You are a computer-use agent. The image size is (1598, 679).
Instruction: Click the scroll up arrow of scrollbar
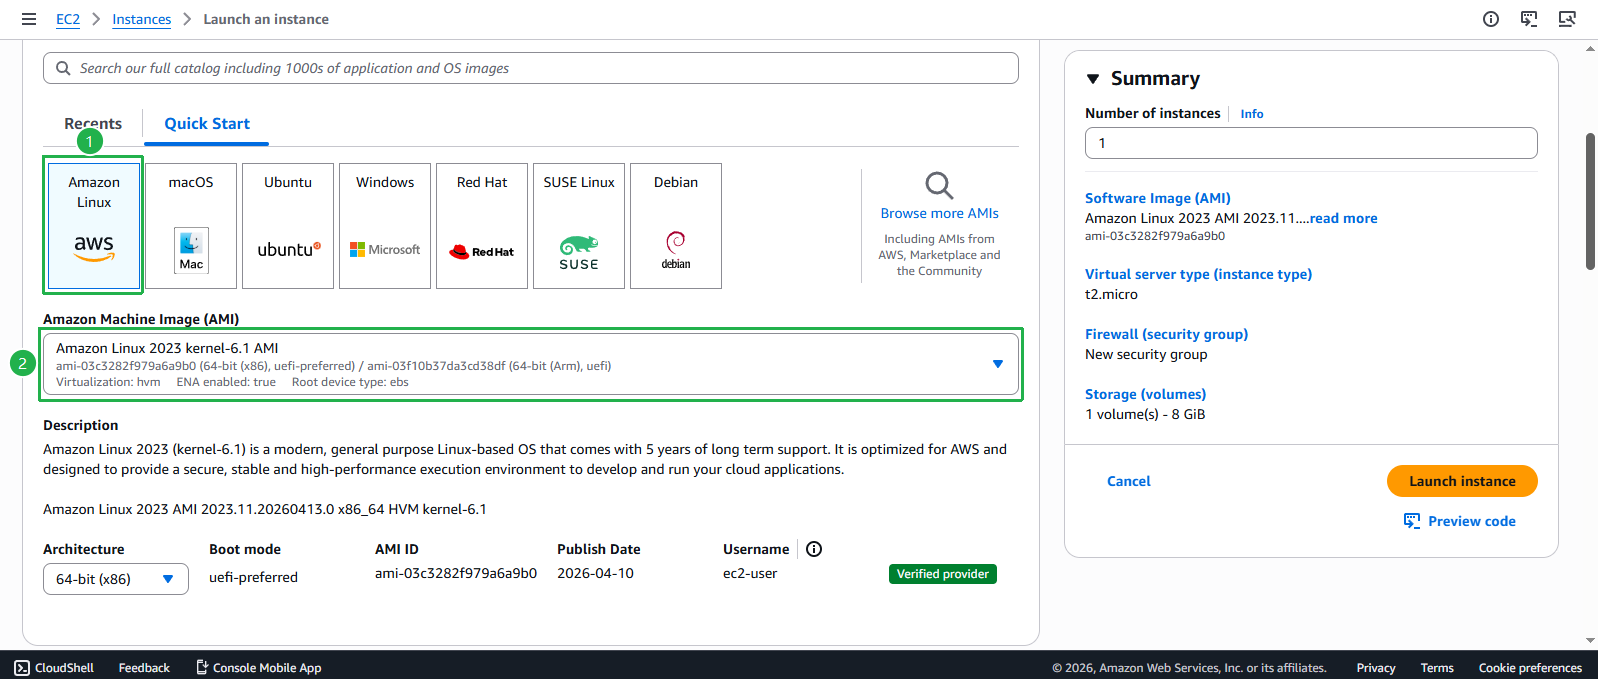(1590, 48)
